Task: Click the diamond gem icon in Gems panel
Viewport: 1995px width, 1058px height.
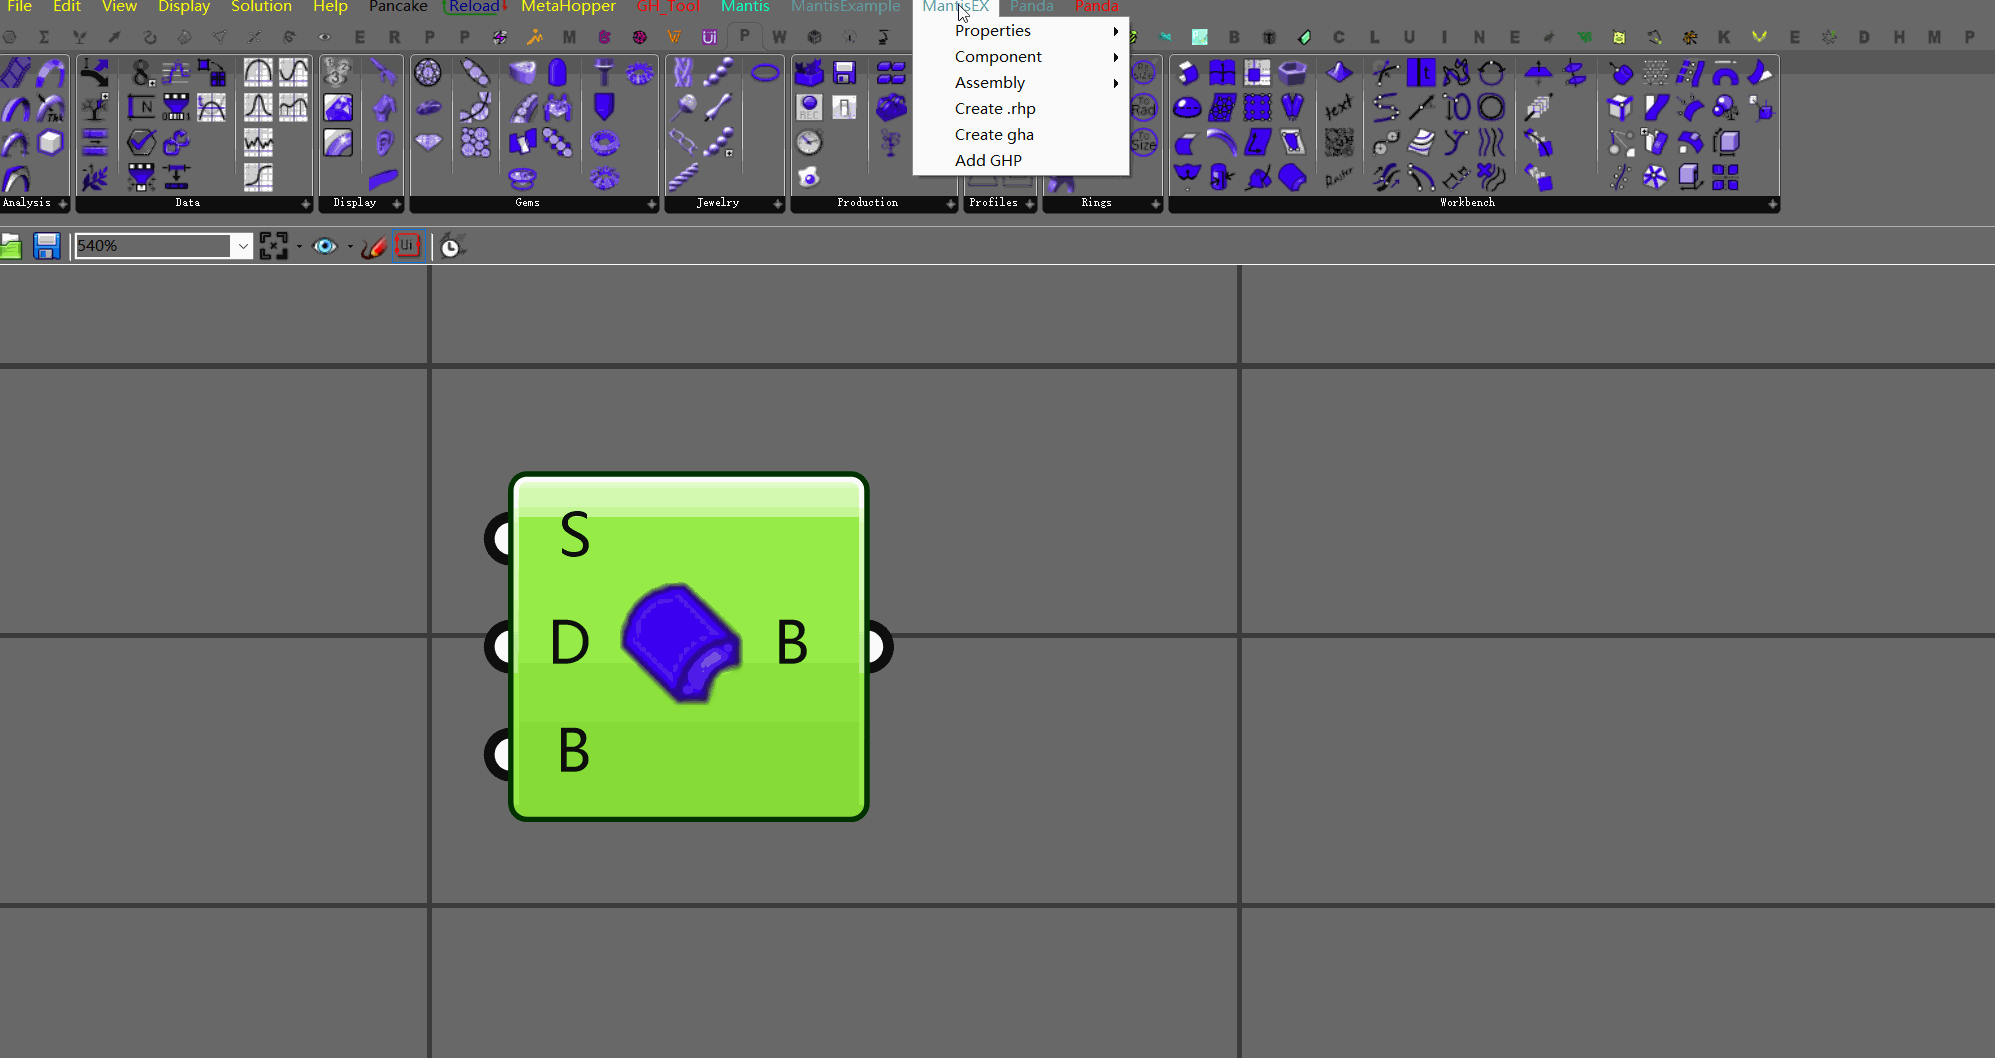Action: point(429,142)
